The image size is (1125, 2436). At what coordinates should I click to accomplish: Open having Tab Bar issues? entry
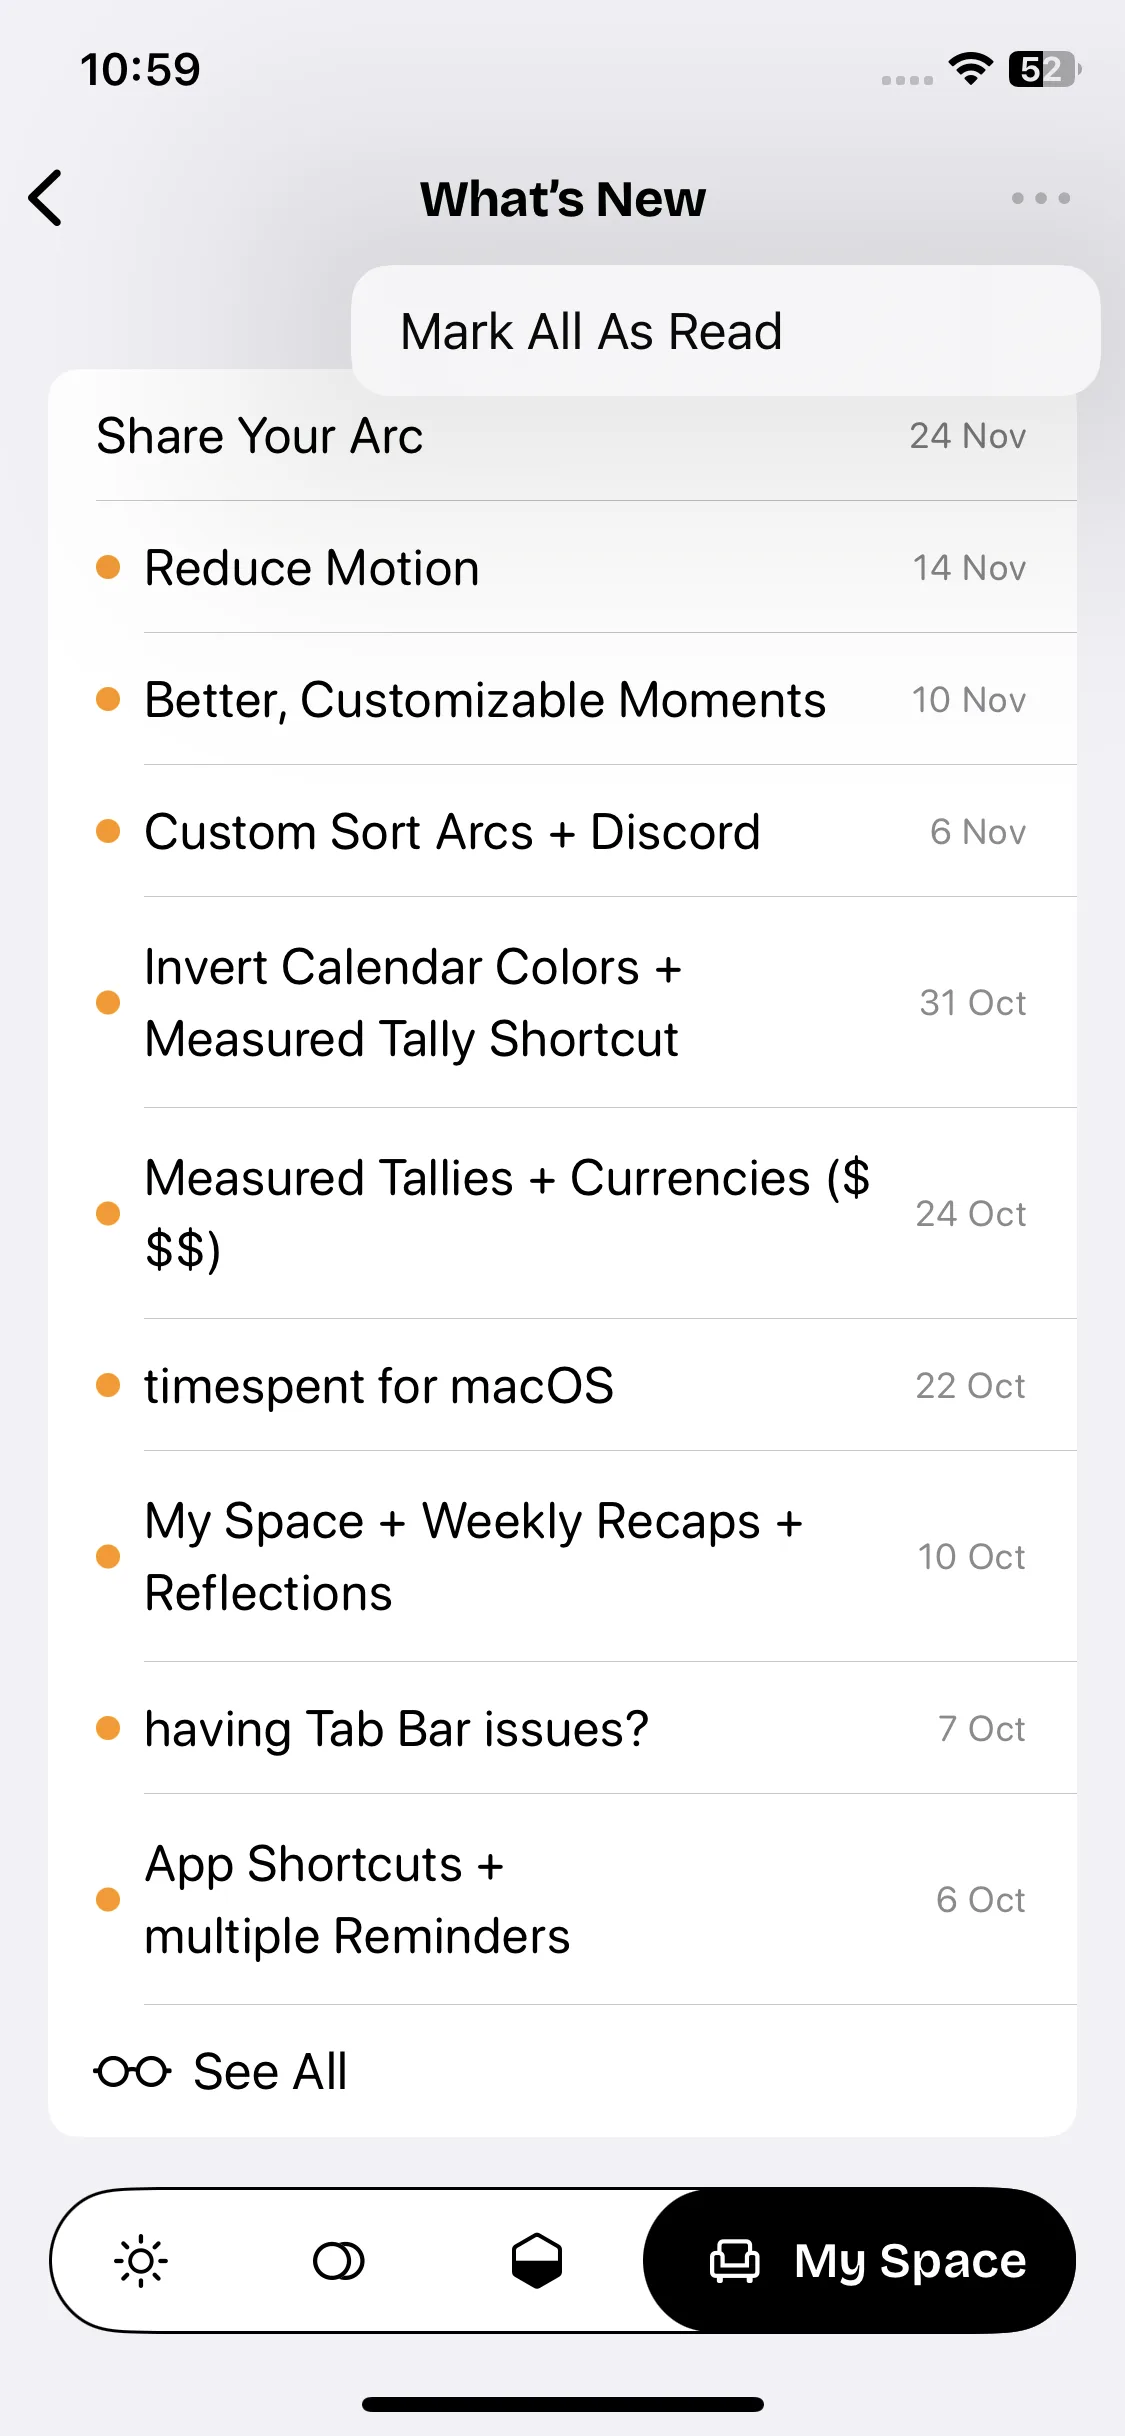pyautogui.click(x=396, y=1729)
